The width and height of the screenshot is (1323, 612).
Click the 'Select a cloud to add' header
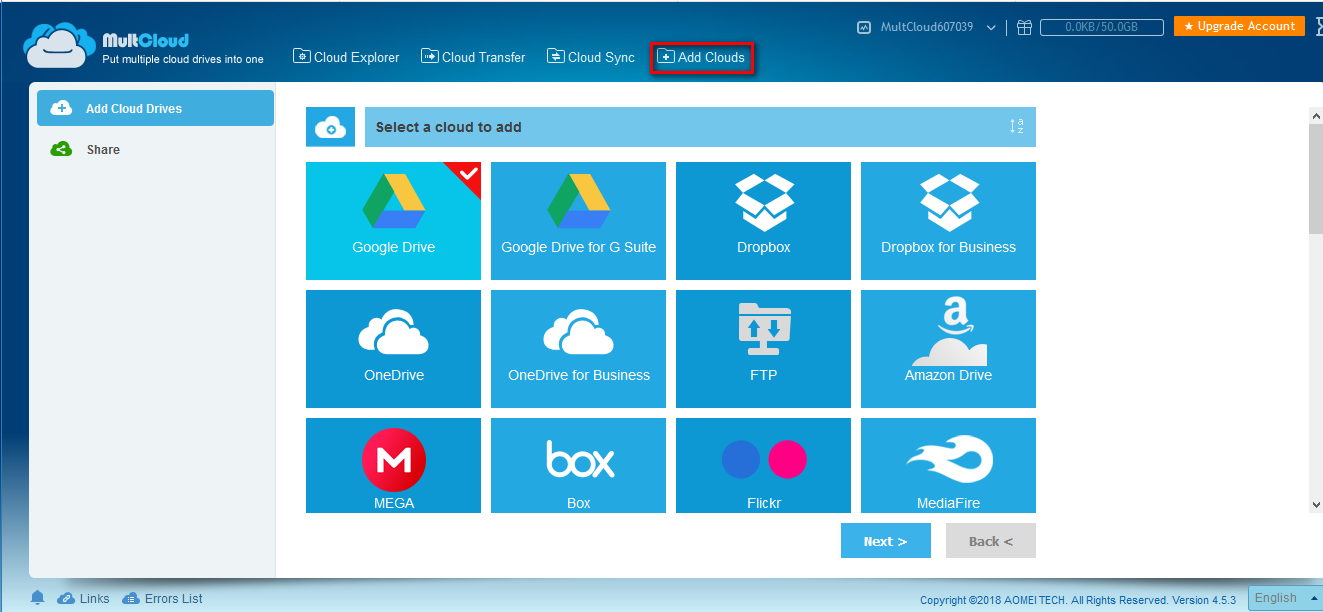pyautogui.click(x=700, y=127)
